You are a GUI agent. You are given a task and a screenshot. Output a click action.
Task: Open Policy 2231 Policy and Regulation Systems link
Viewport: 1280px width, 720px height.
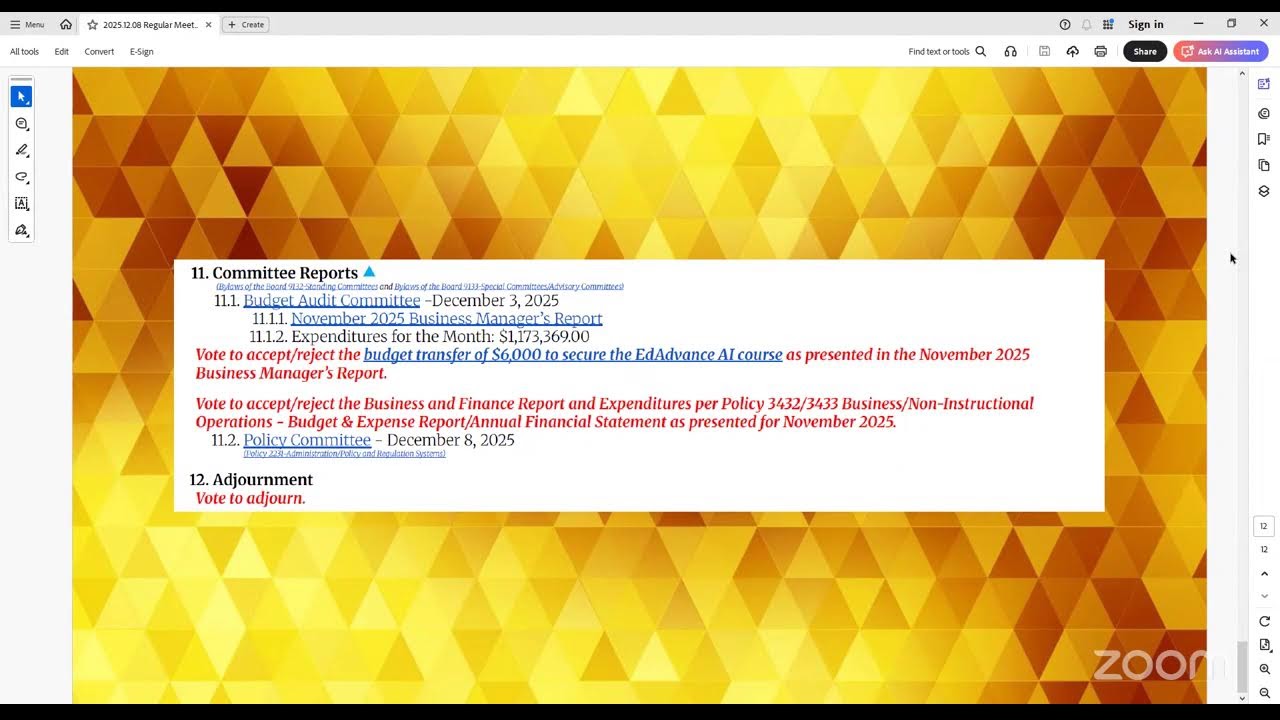344,454
